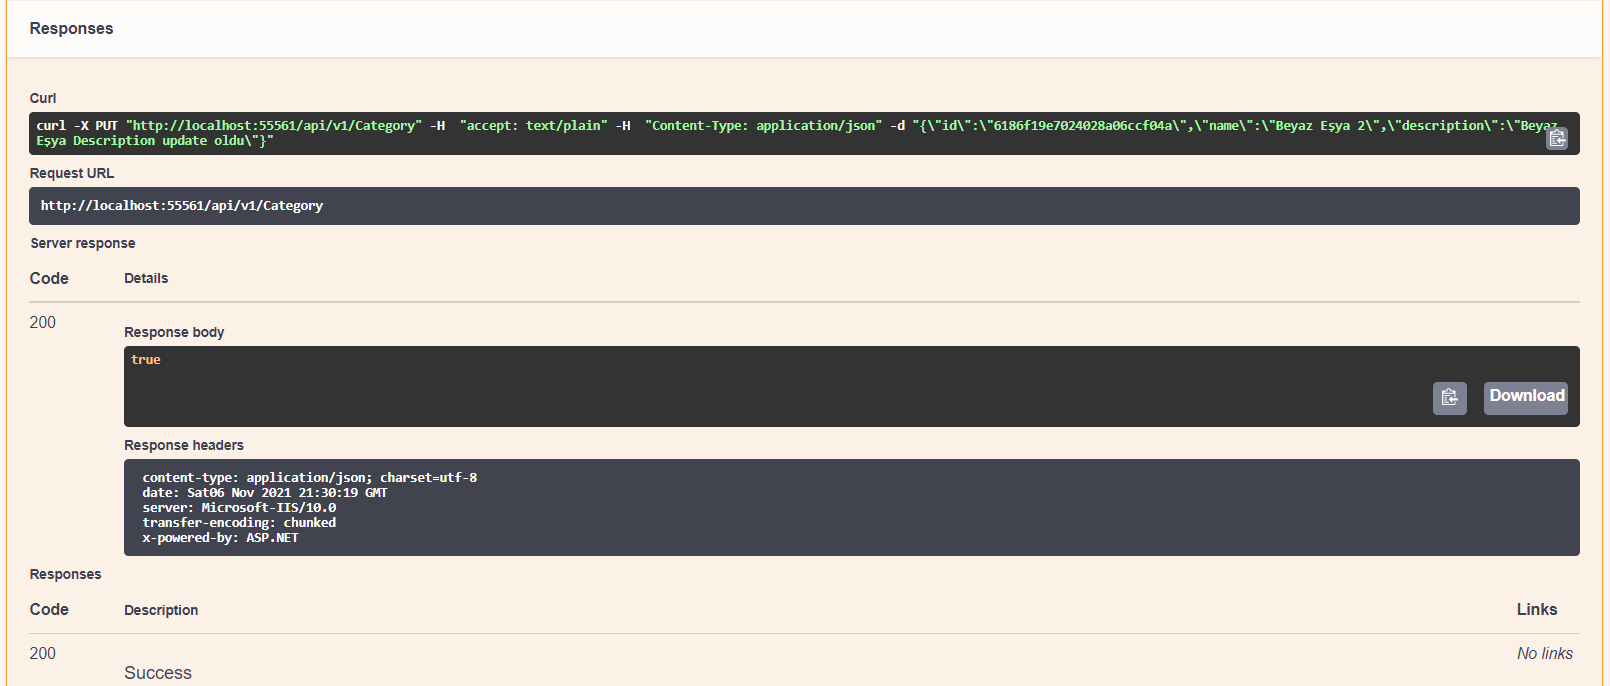Copy the response body to clipboard
The width and height of the screenshot is (1610, 686).
pyautogui.click(x=1449, y=398)
